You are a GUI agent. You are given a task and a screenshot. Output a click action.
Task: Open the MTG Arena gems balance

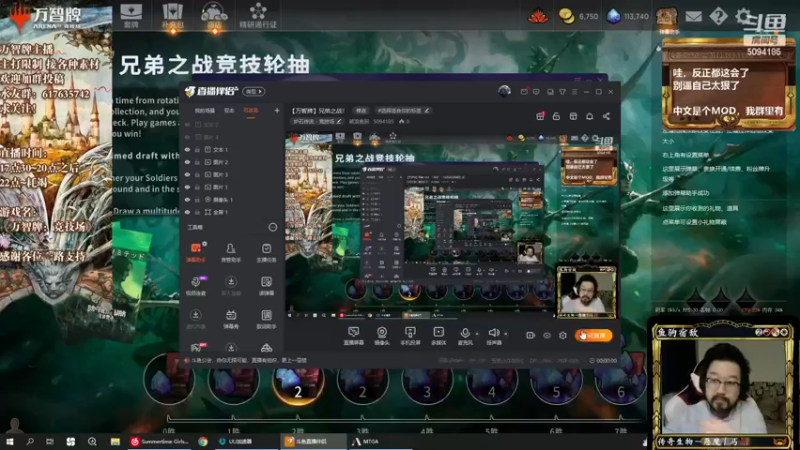pos(628,16)
